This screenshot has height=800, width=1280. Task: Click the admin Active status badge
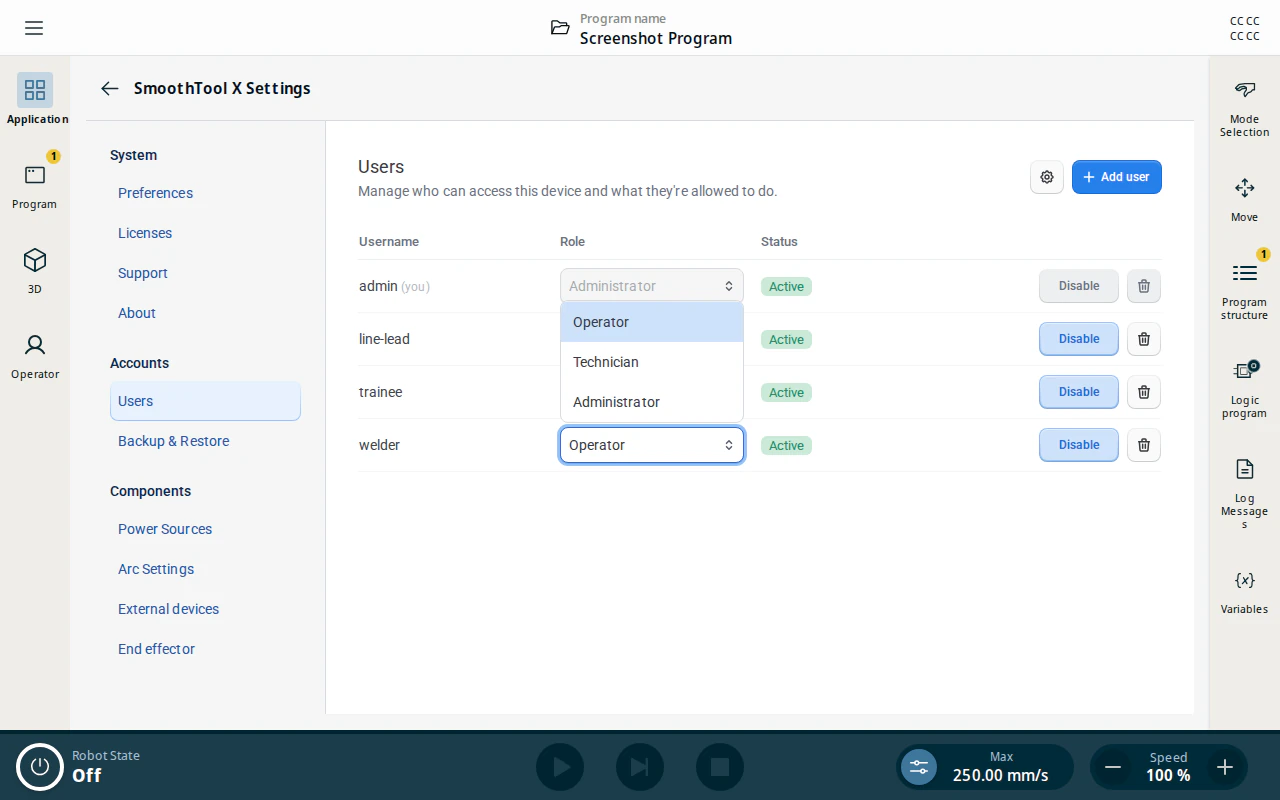786,286
